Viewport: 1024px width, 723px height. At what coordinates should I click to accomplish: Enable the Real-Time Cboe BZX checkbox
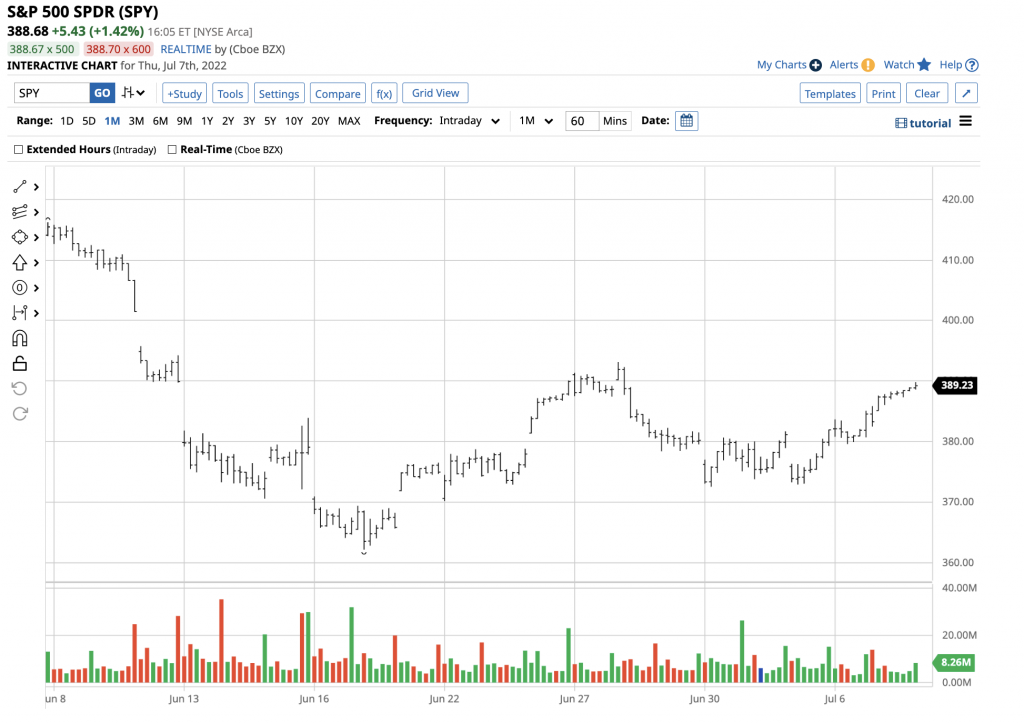(172, 150)
